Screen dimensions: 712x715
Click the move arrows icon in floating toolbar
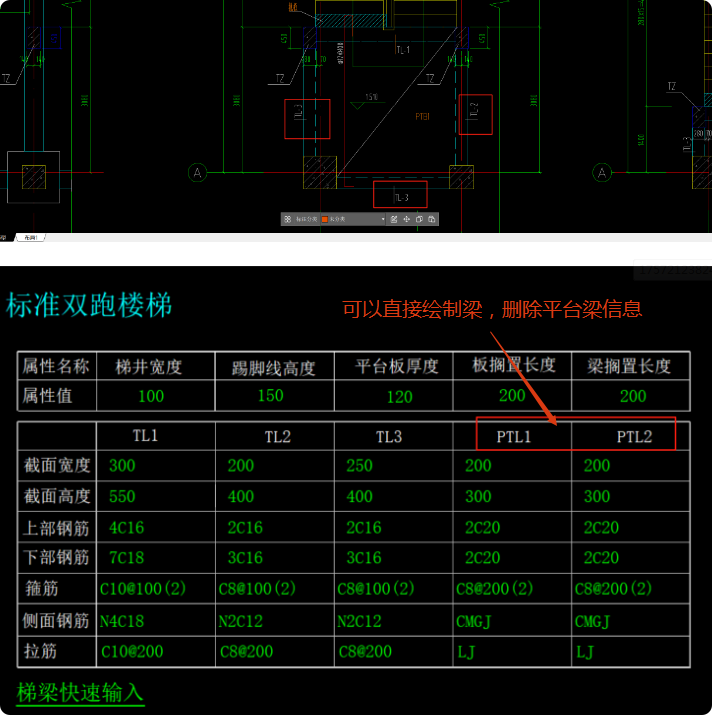406,219
